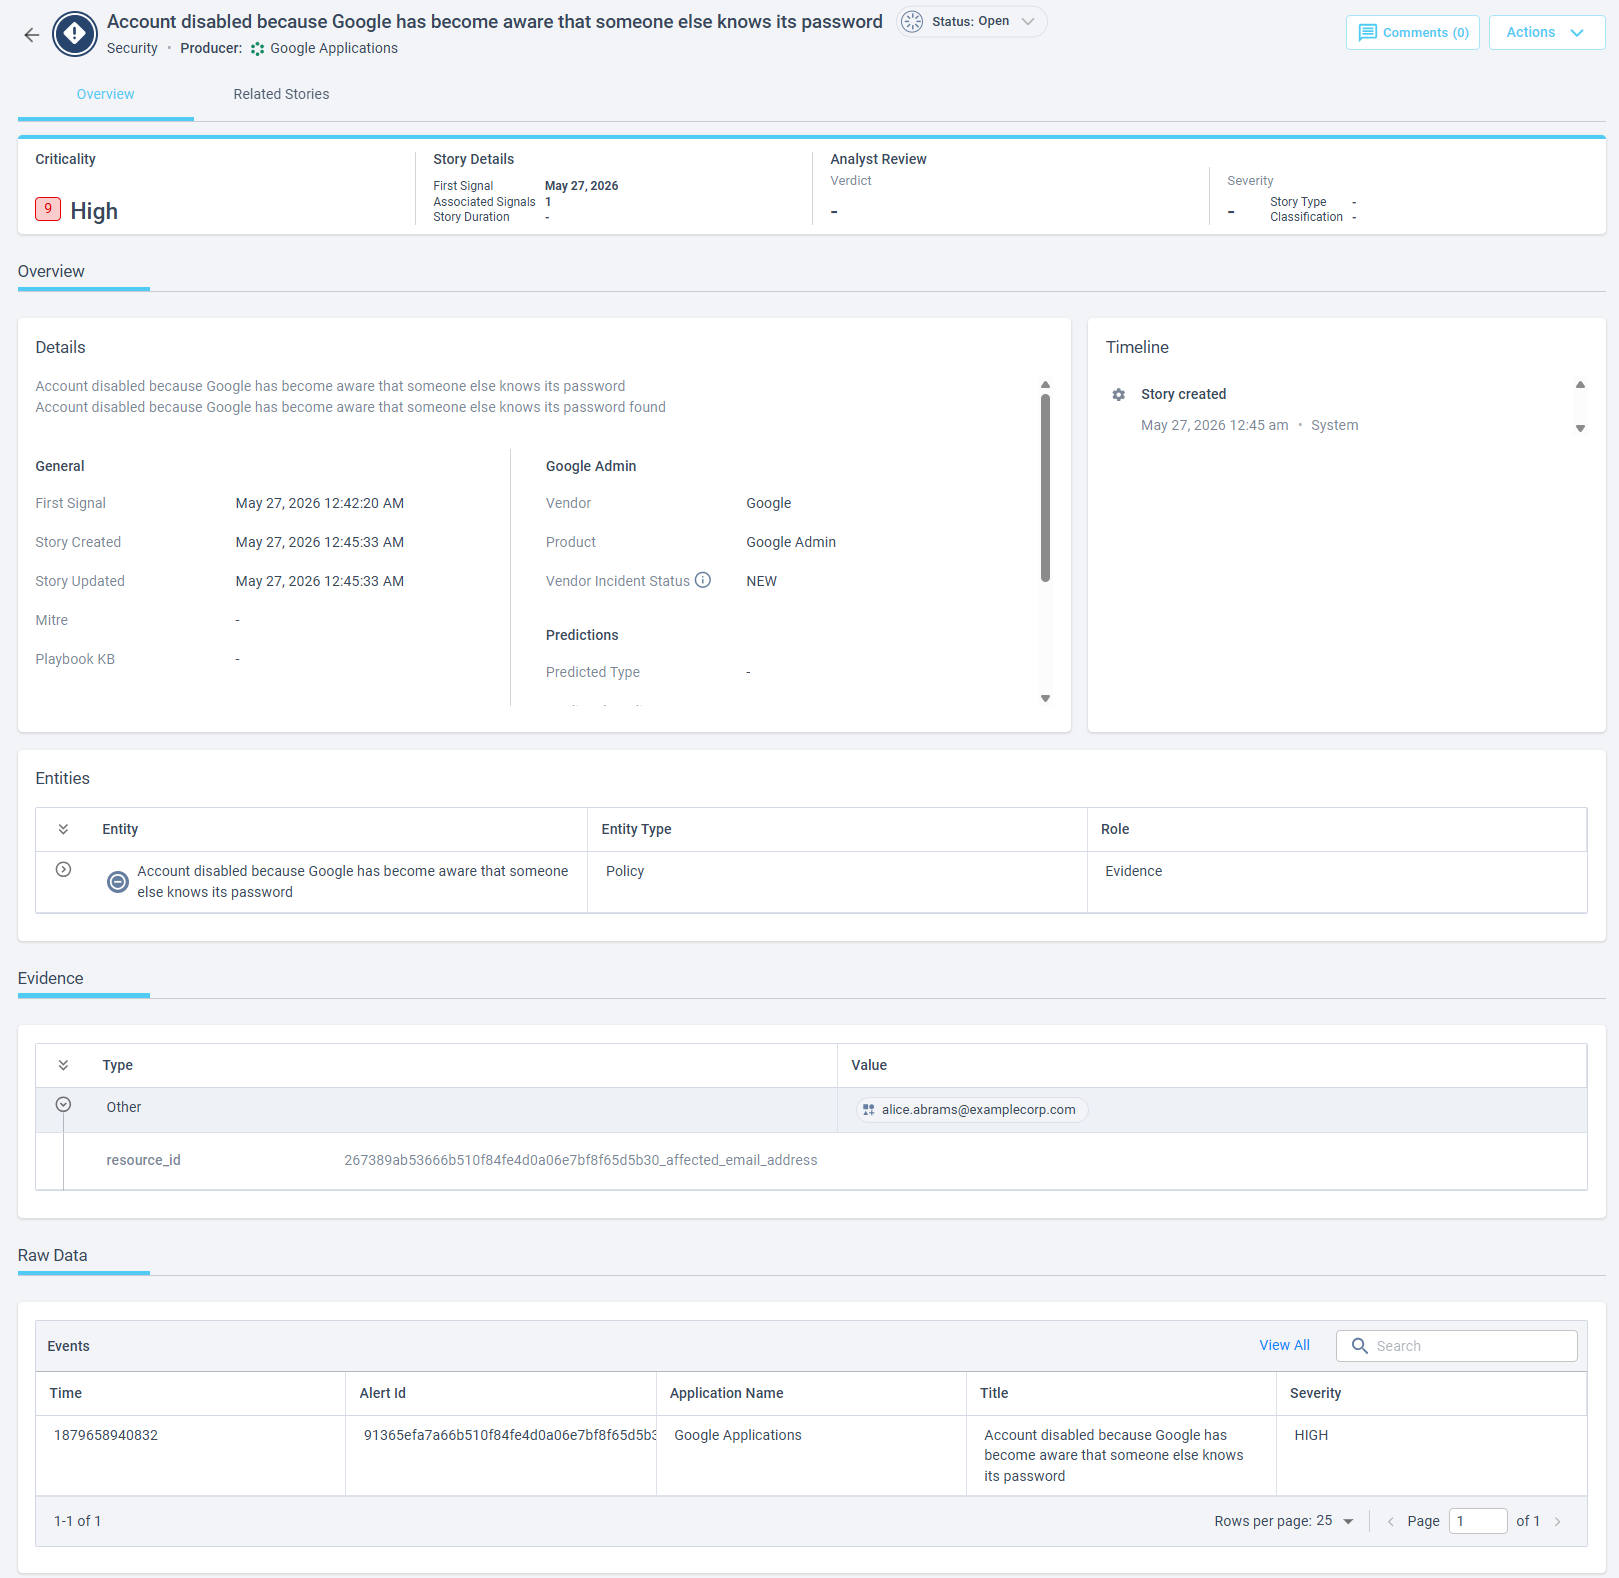The image size is (1619, 1578).
Task: Click the Alert Id 91365efa7a66b... cell
Action: [x=501, y=1456]
